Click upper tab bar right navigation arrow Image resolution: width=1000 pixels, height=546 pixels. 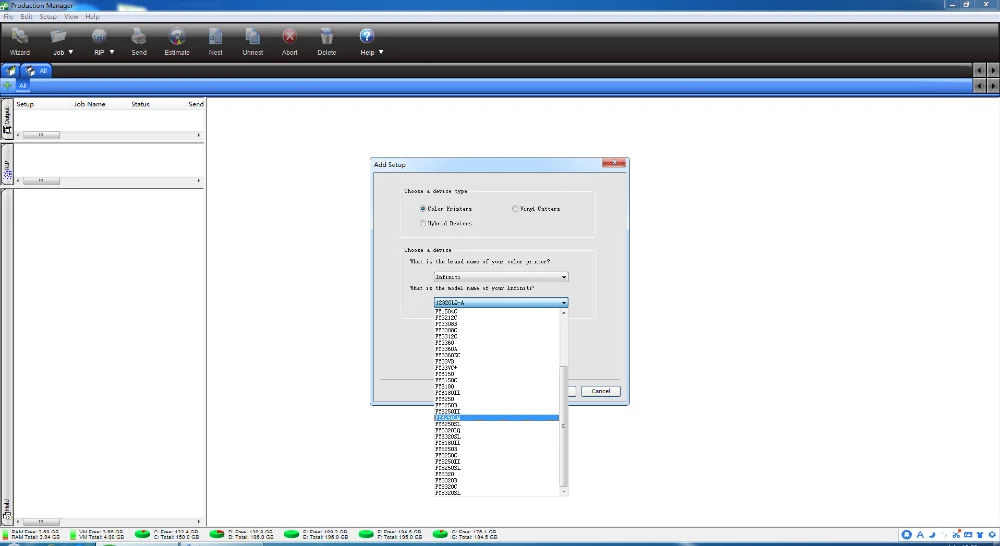pos(992,70)
